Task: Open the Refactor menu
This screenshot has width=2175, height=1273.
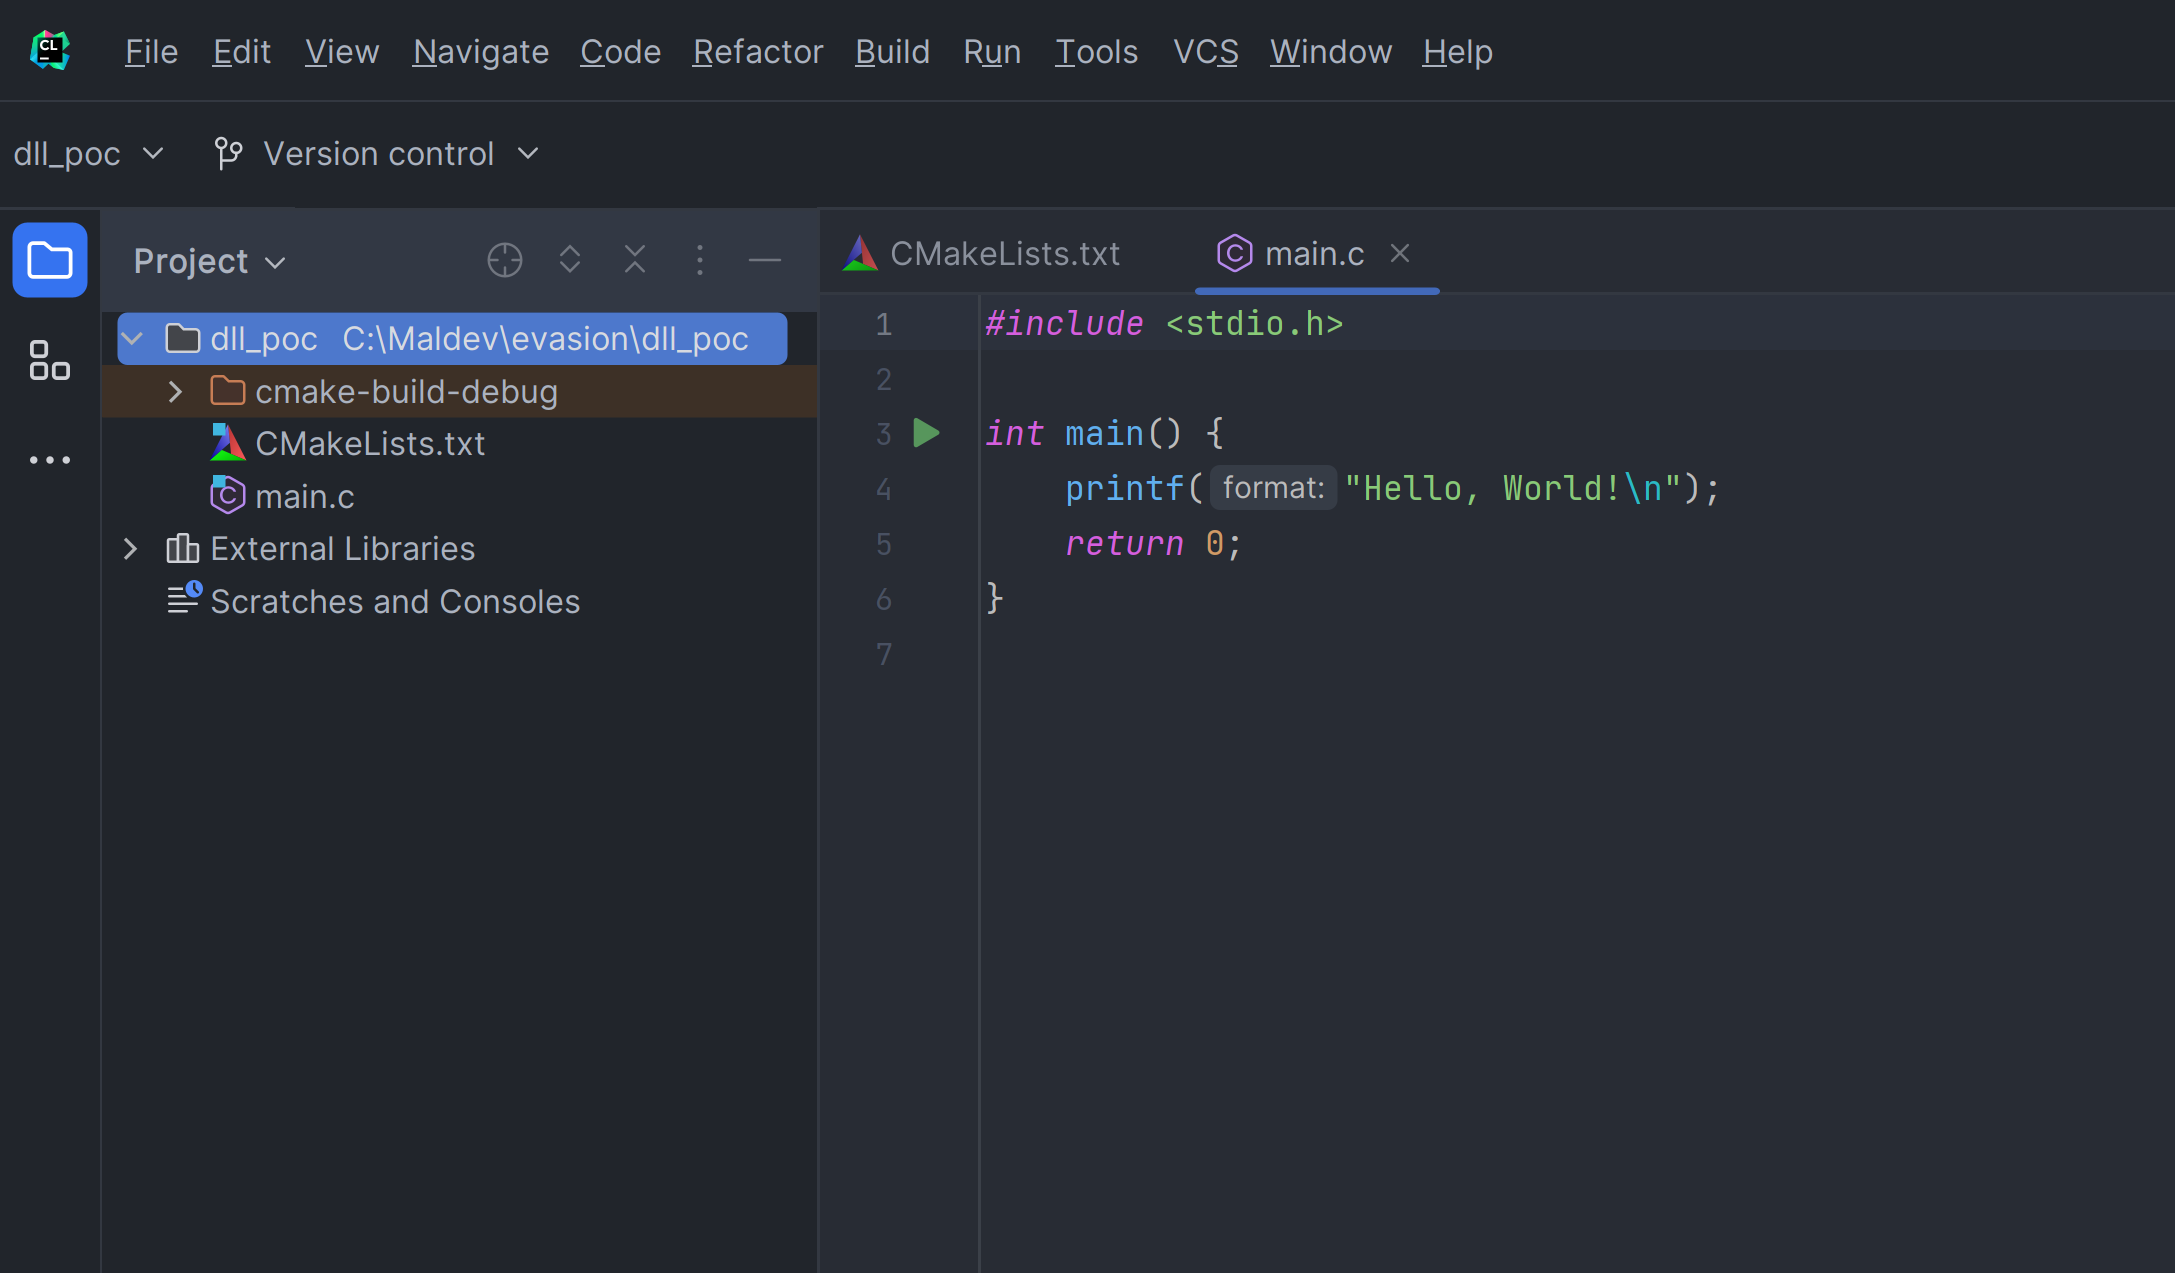Action: click(757, 52)
